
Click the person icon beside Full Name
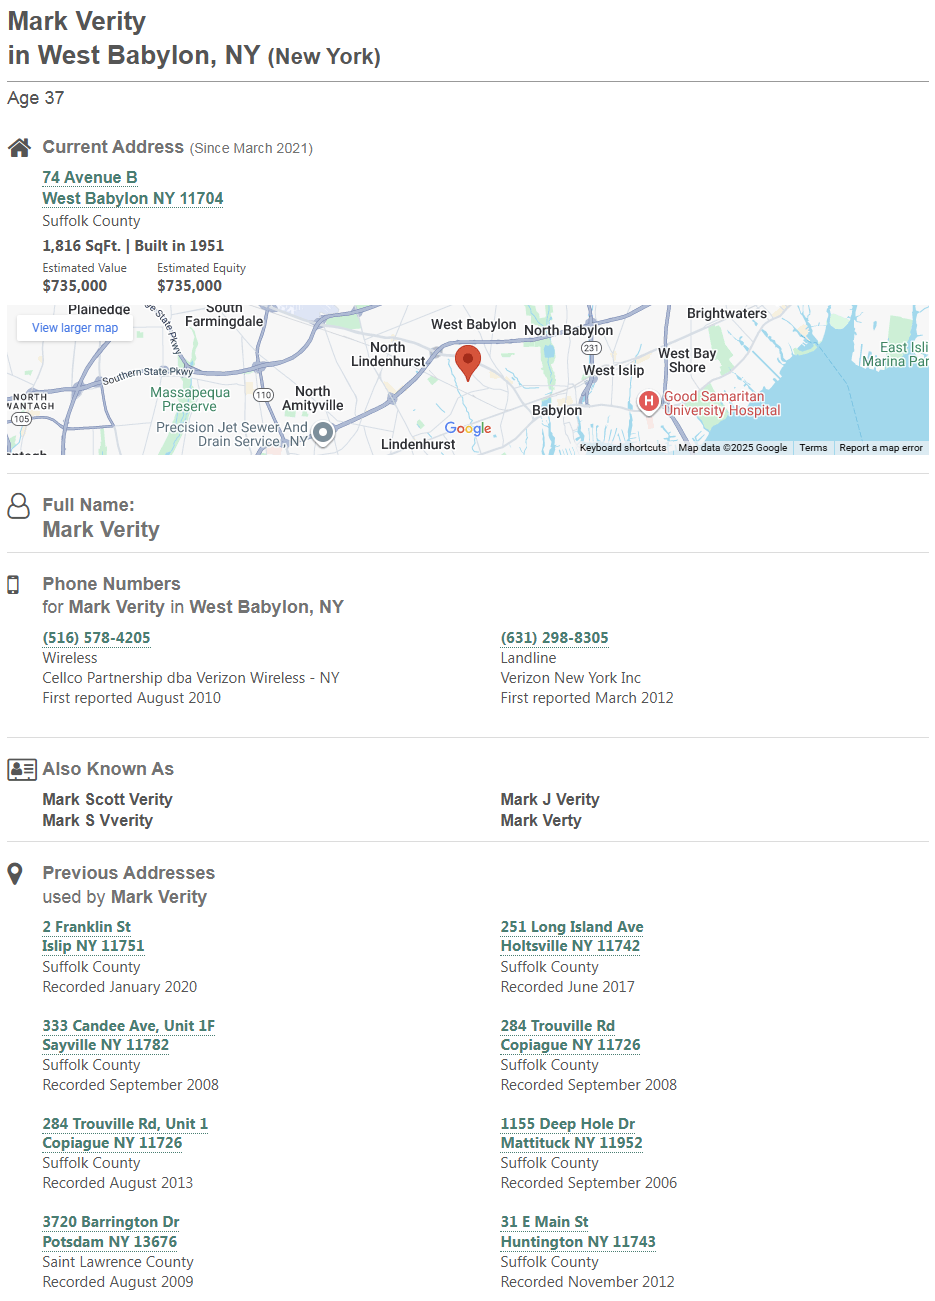pyautogui.click(x=19, y=506)
